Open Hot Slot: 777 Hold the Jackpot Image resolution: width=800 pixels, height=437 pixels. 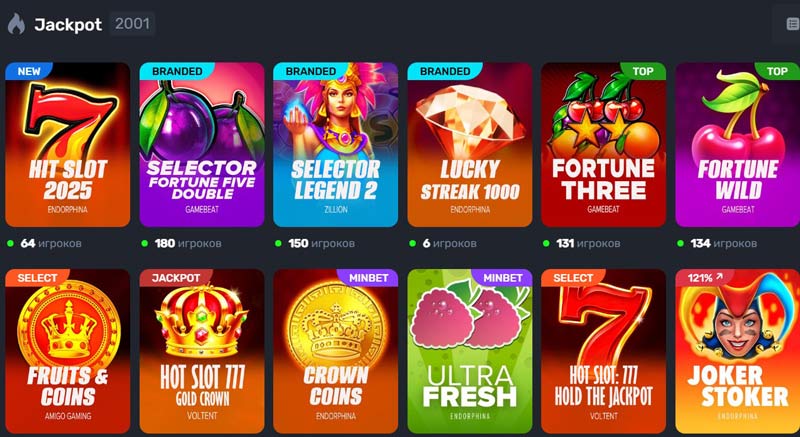[603, 351]
